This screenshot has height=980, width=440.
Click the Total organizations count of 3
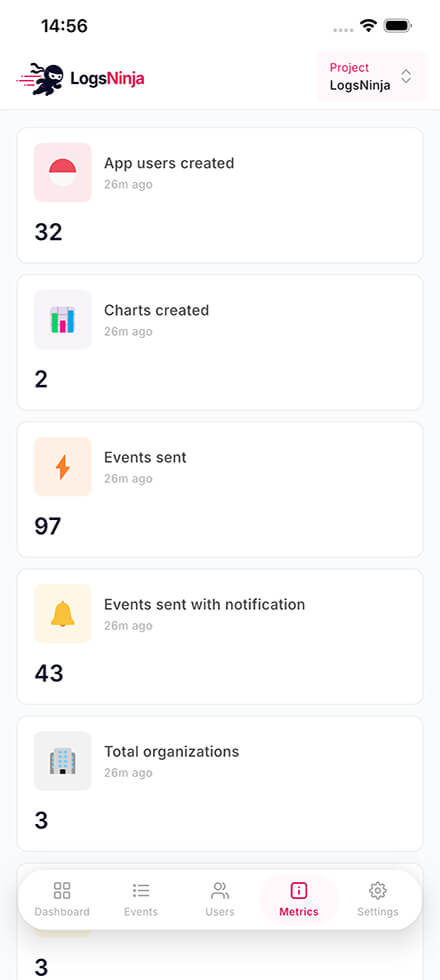(41, 821)
